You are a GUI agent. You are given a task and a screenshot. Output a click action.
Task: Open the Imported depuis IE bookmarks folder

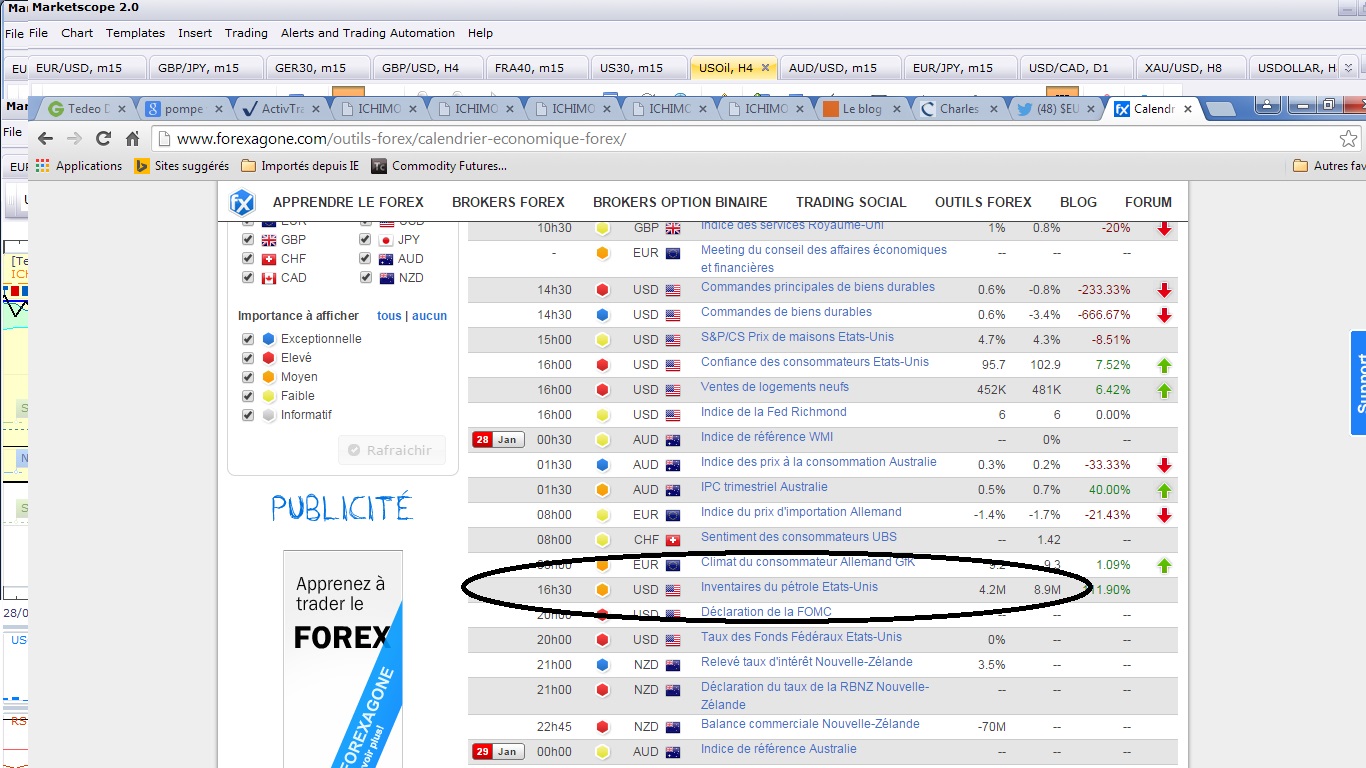(300, 166)
